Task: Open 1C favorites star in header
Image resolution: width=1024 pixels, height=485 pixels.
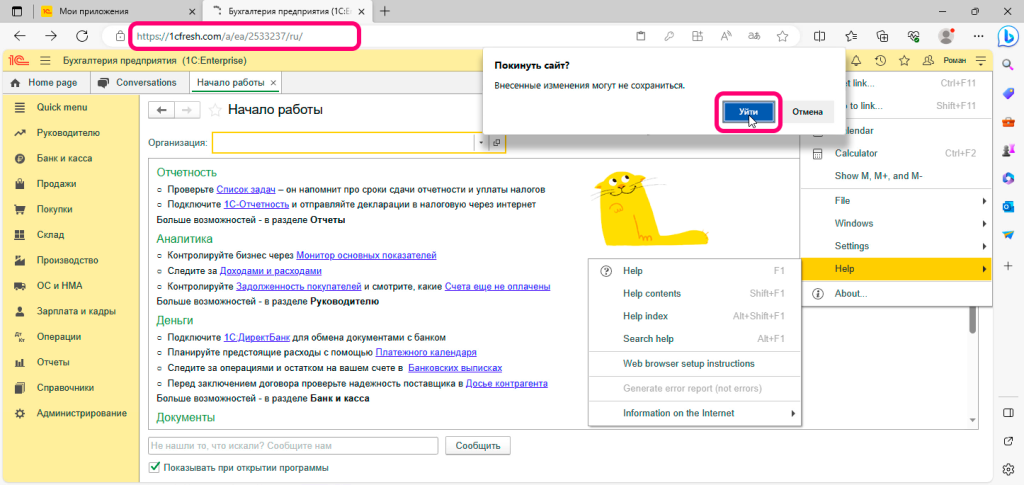Action: (x=904, y=61)
